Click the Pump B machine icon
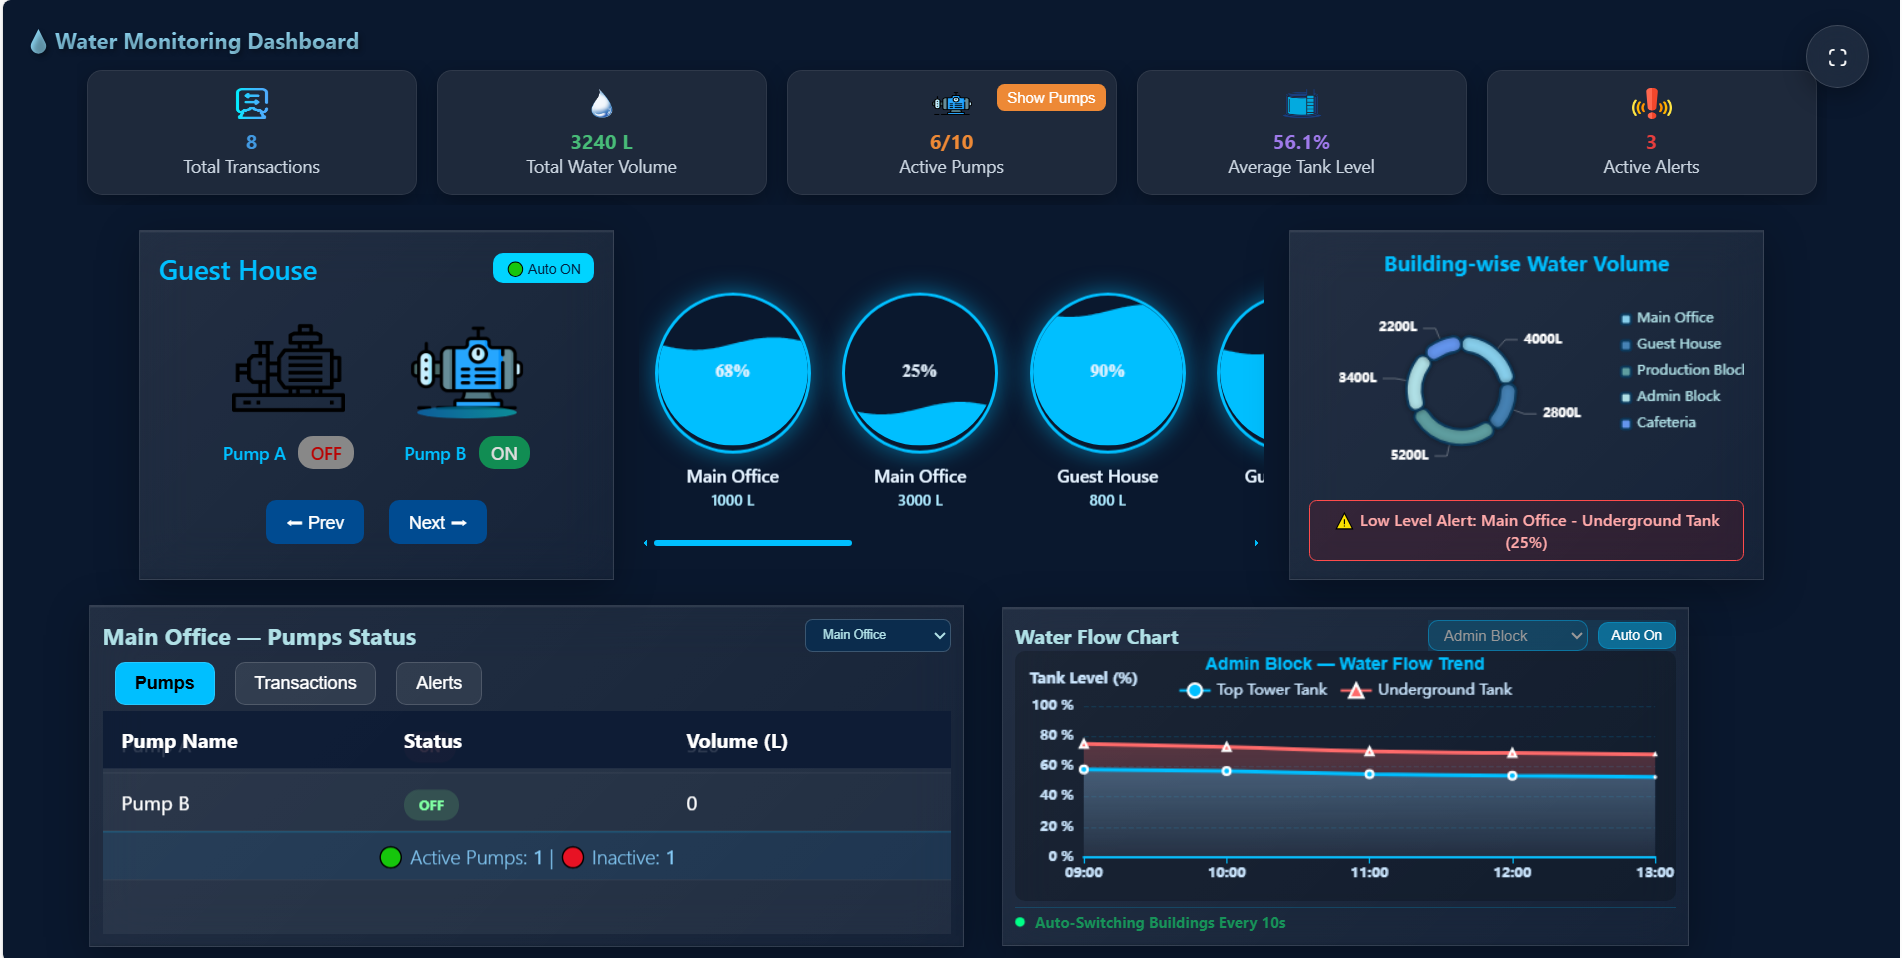The height and width of the screenshot is (958, 1902). pos(466,371)
